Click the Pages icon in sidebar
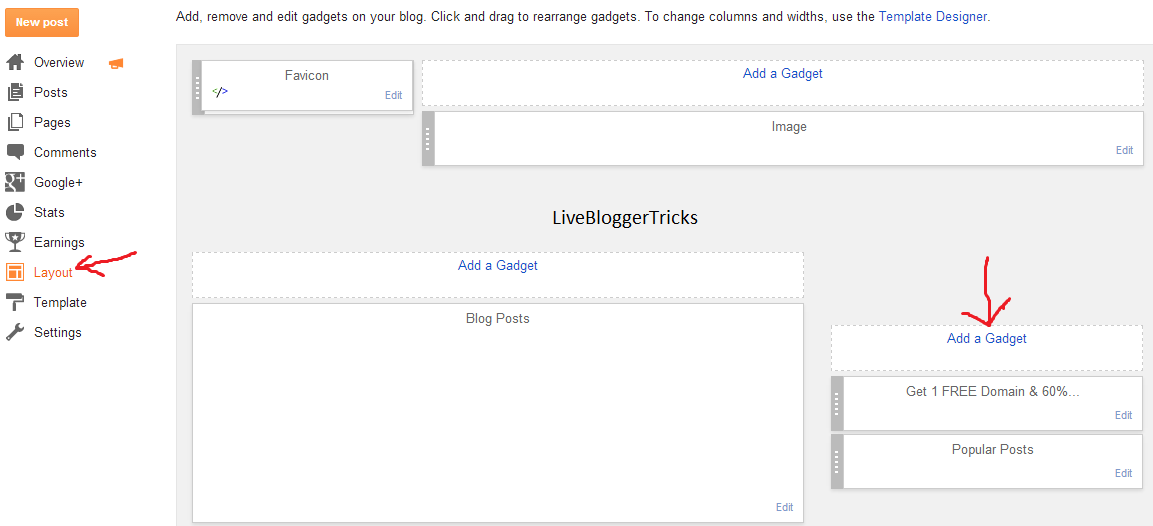The height and width of the screenshot is (526, 1153). point(15,122)
